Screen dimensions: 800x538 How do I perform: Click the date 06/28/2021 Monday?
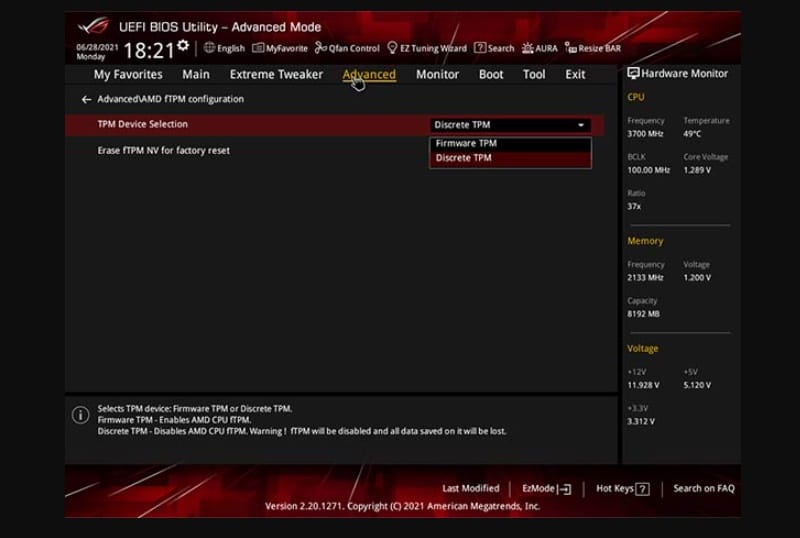(x=96, y=52)
